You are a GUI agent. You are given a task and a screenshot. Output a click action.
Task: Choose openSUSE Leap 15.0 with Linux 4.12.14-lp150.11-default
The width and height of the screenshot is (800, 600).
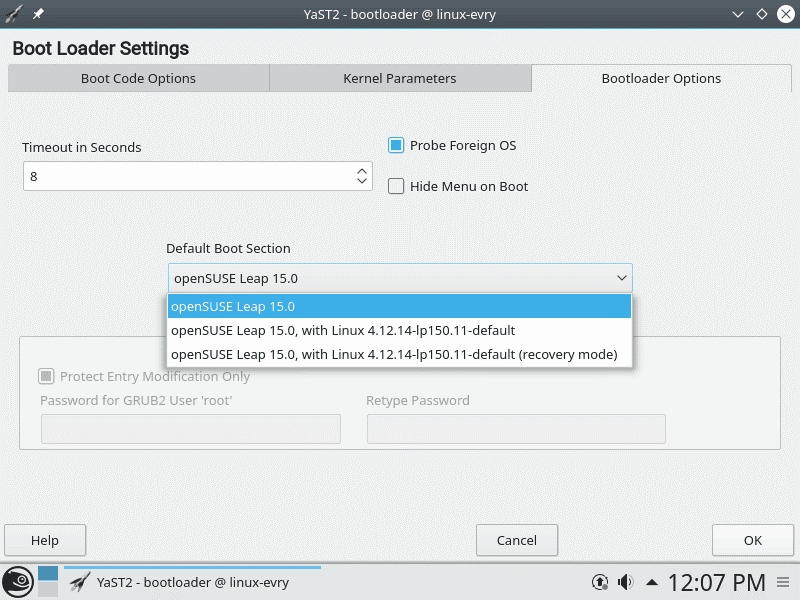(x=343, y=330)
